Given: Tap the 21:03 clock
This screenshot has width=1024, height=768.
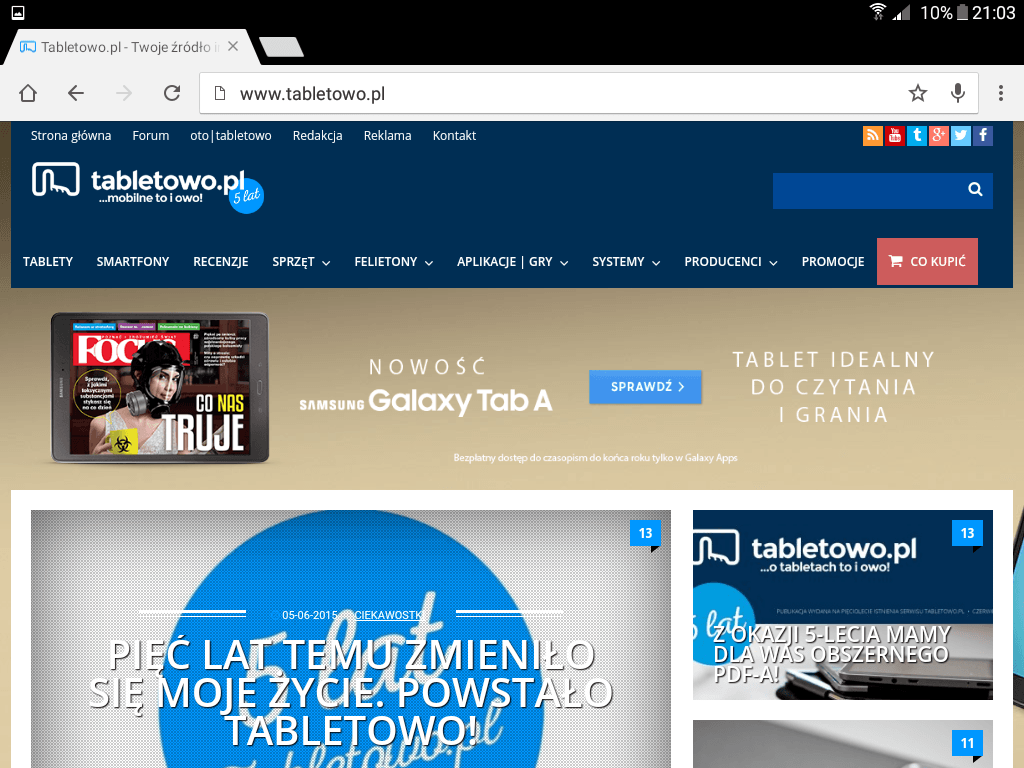Looking at the screenshot, I should coord(993,12).
